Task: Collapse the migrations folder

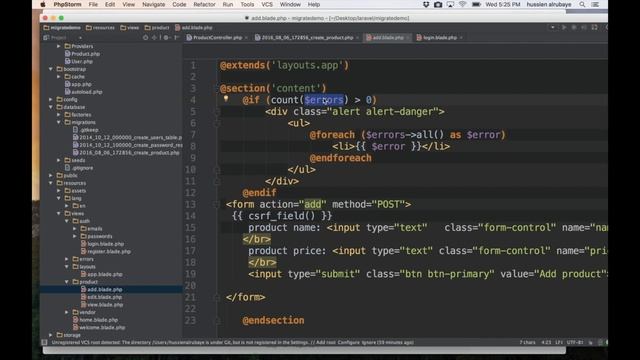Action: (59, 122)
